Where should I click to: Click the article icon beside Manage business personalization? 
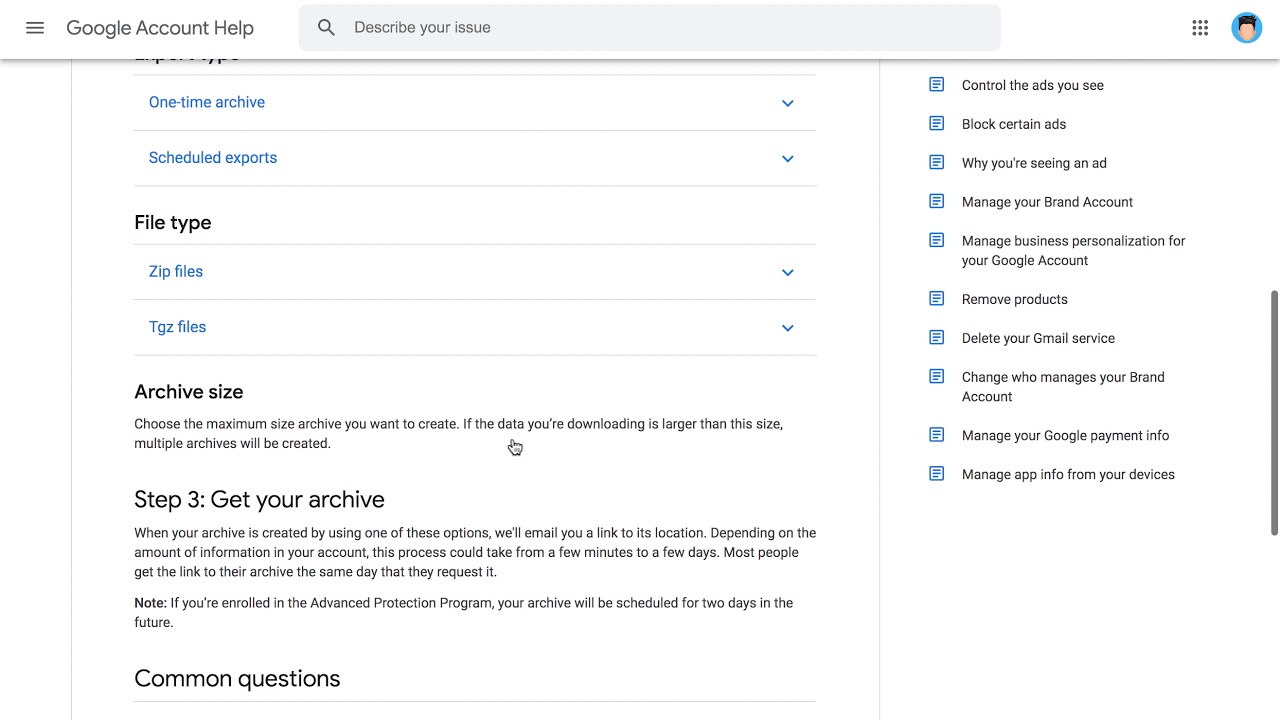(937, 241)
